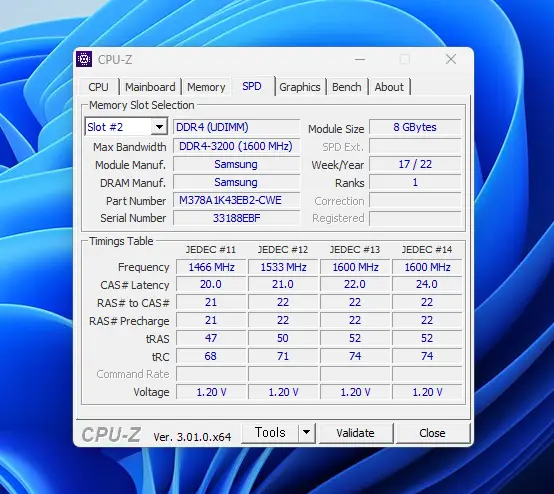554x494 pixels.
Task: Click the CAS# Latency 22.0 cell
Action: (x=355, y=284)
